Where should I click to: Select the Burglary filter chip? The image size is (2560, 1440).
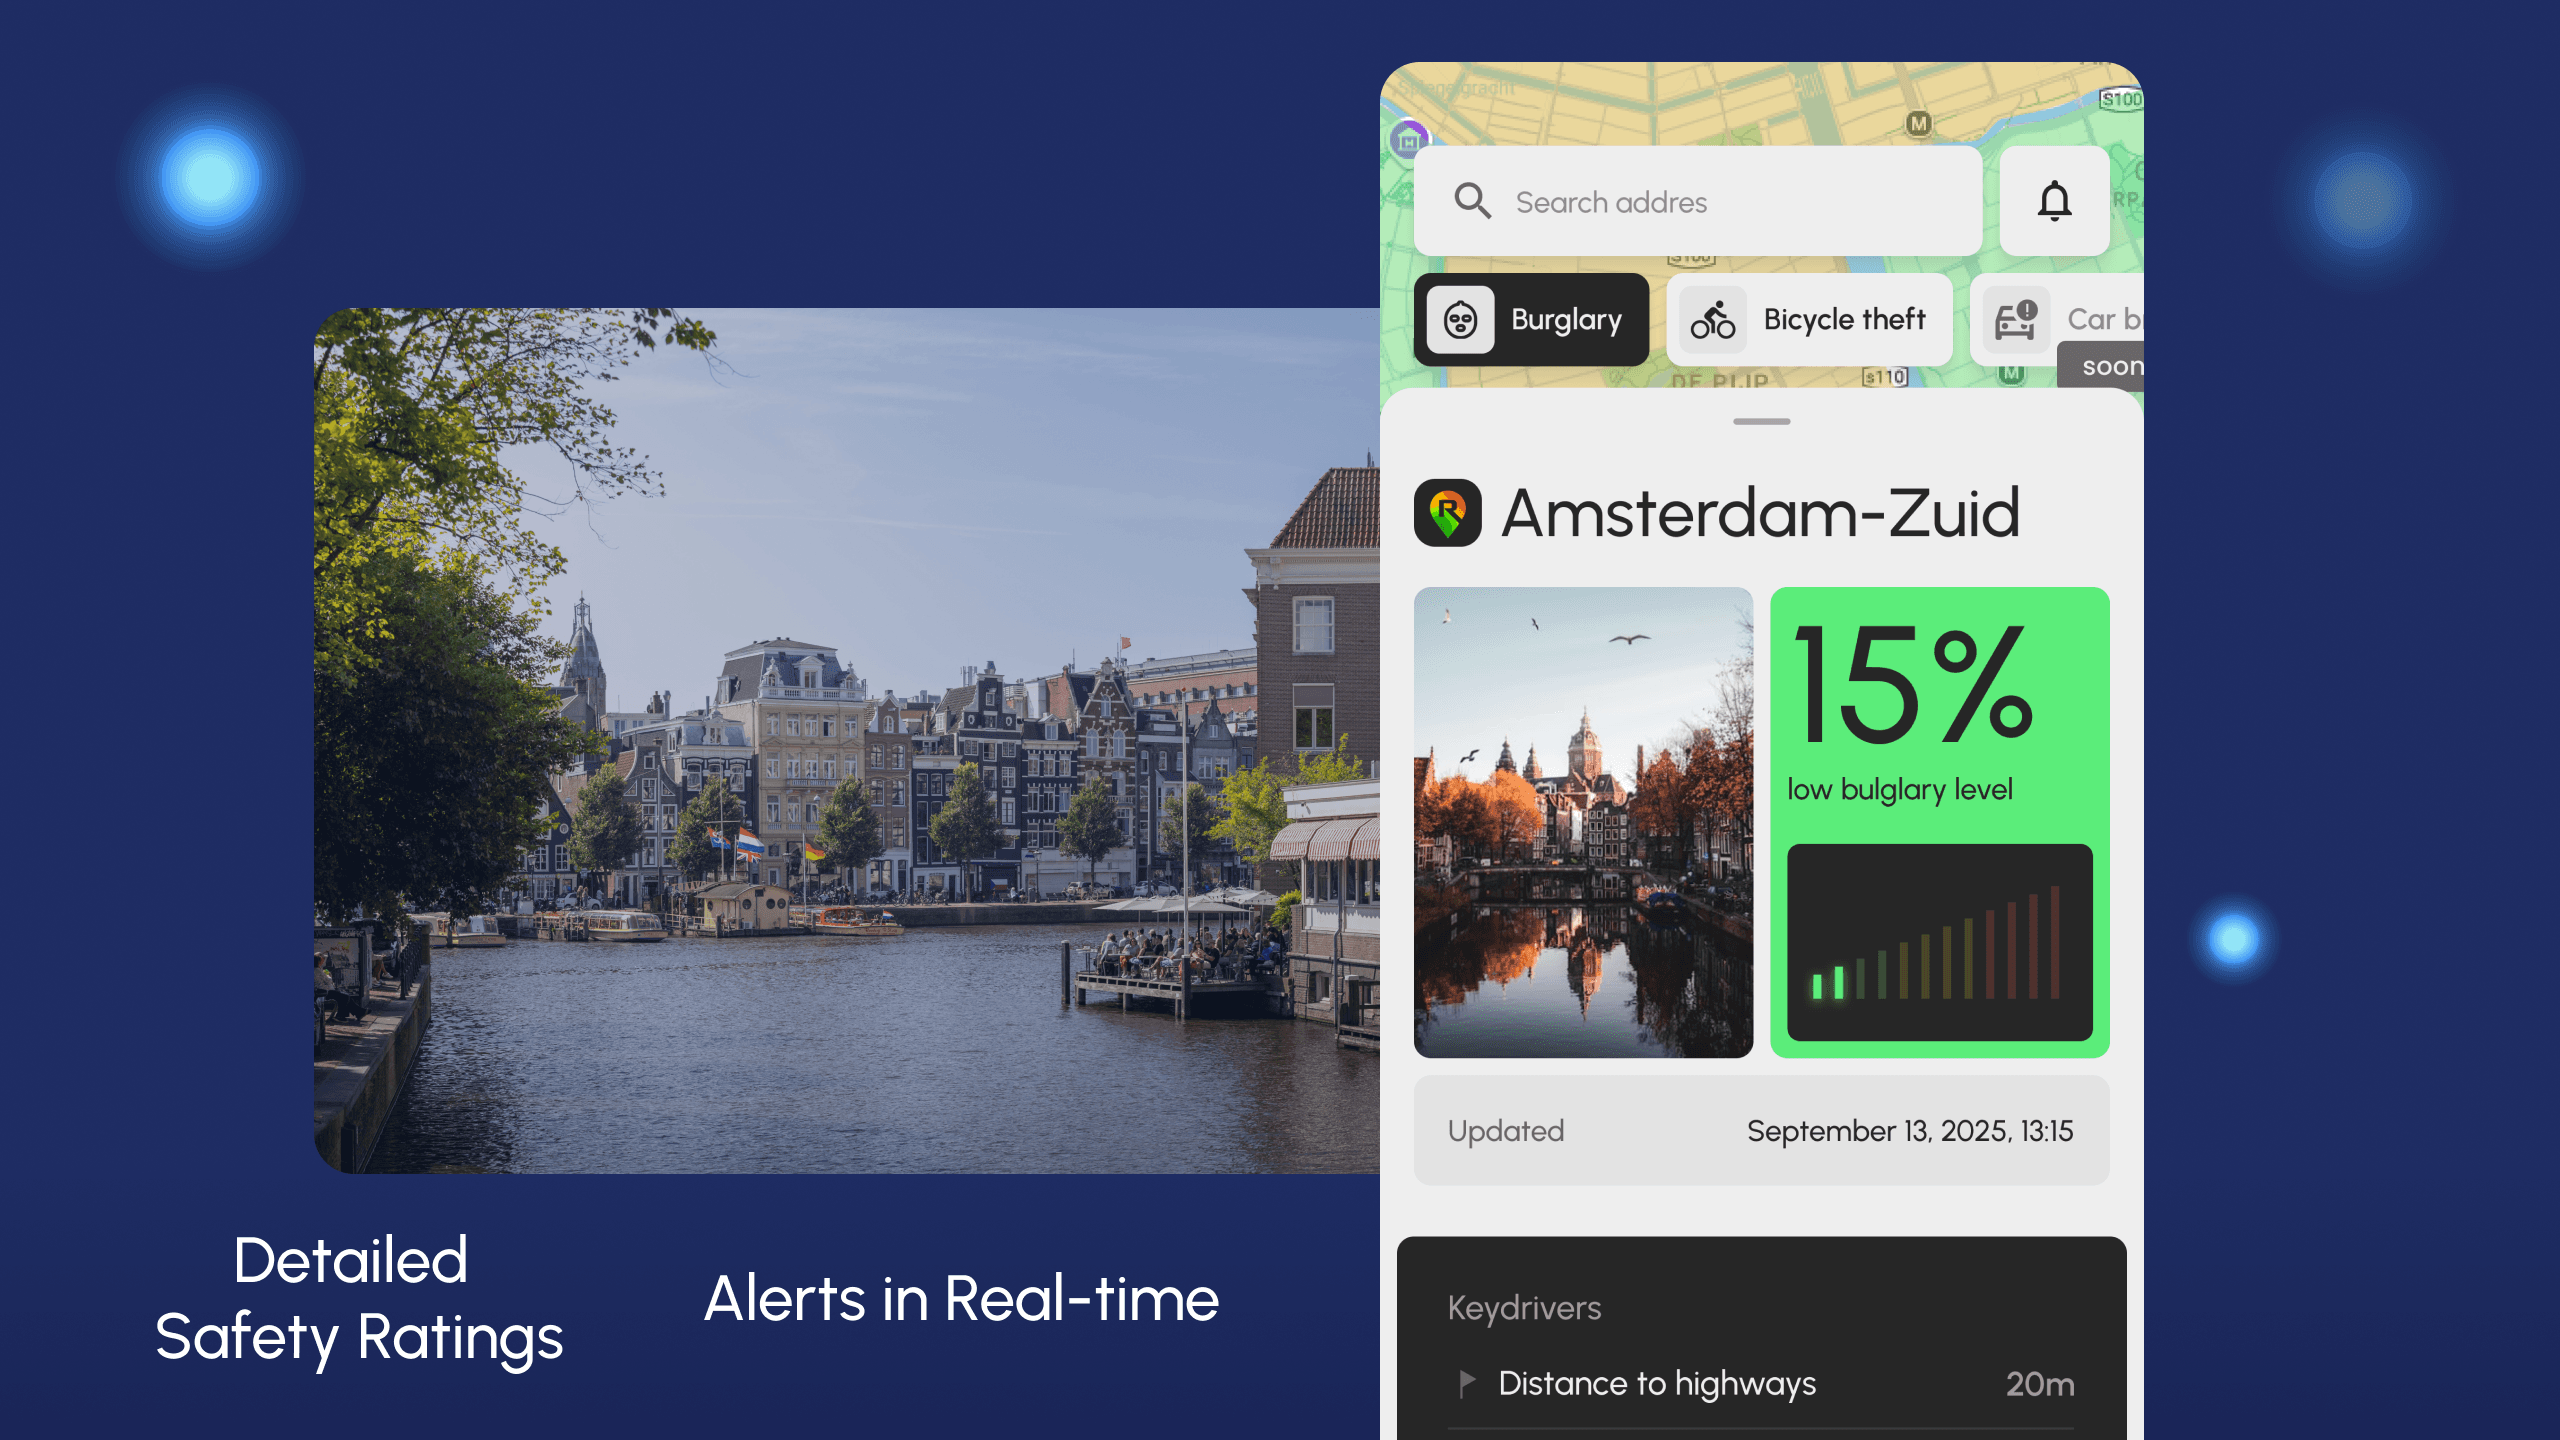1531,320
